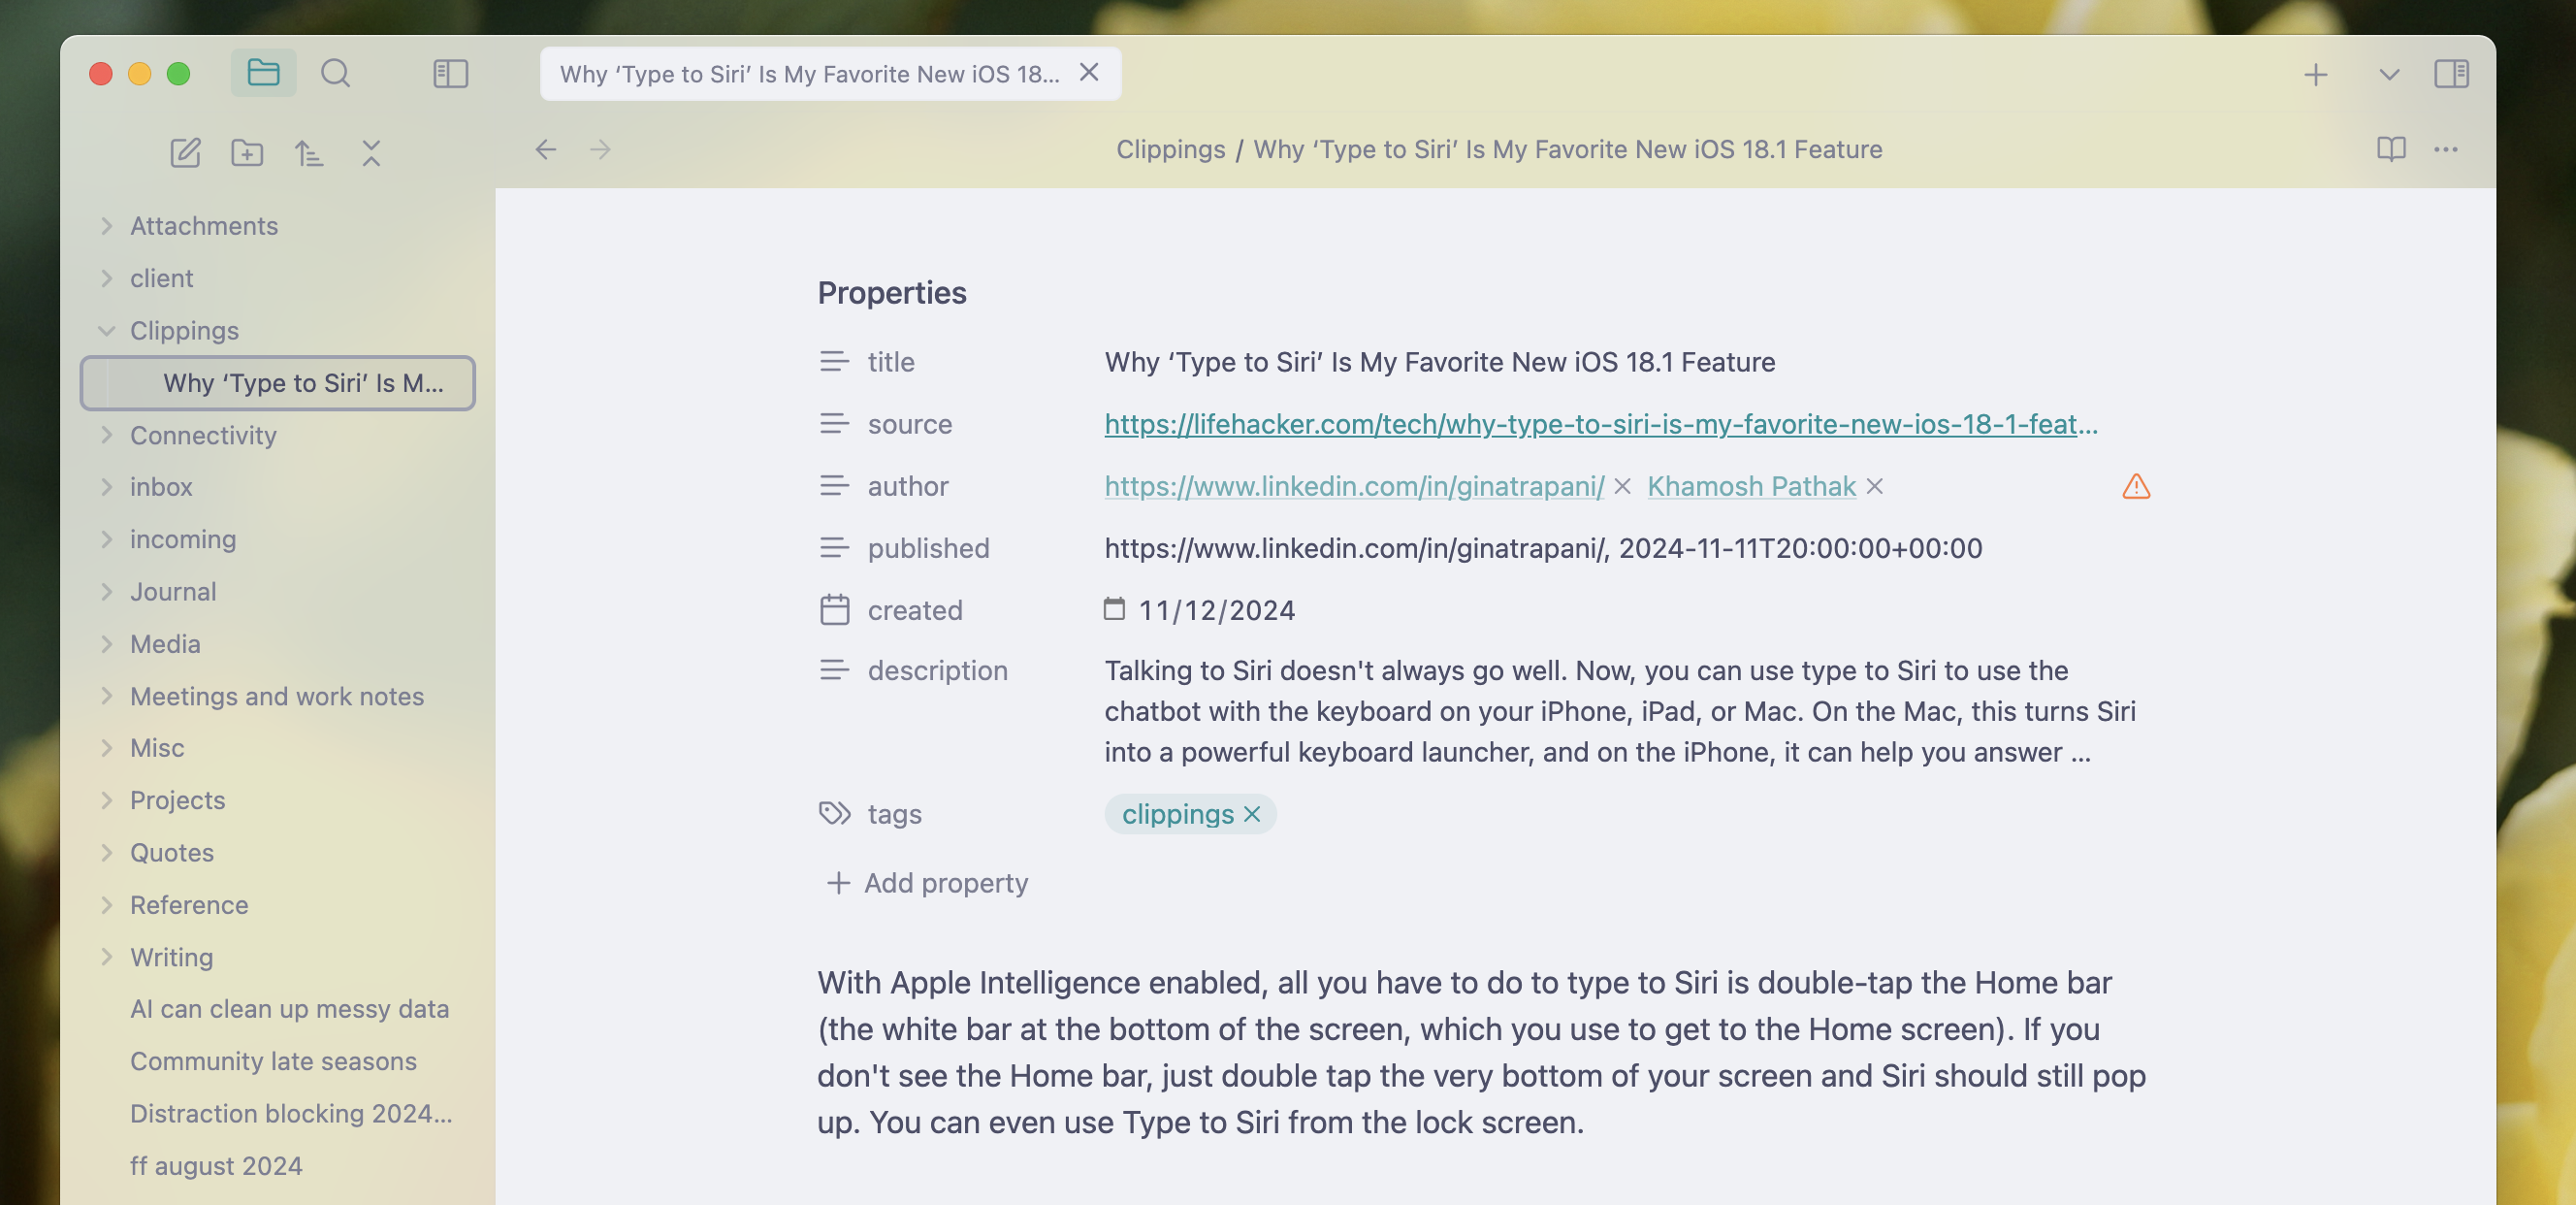Expand the Attachments folder
The image size is (2576, 1205).
pos(106,225)
